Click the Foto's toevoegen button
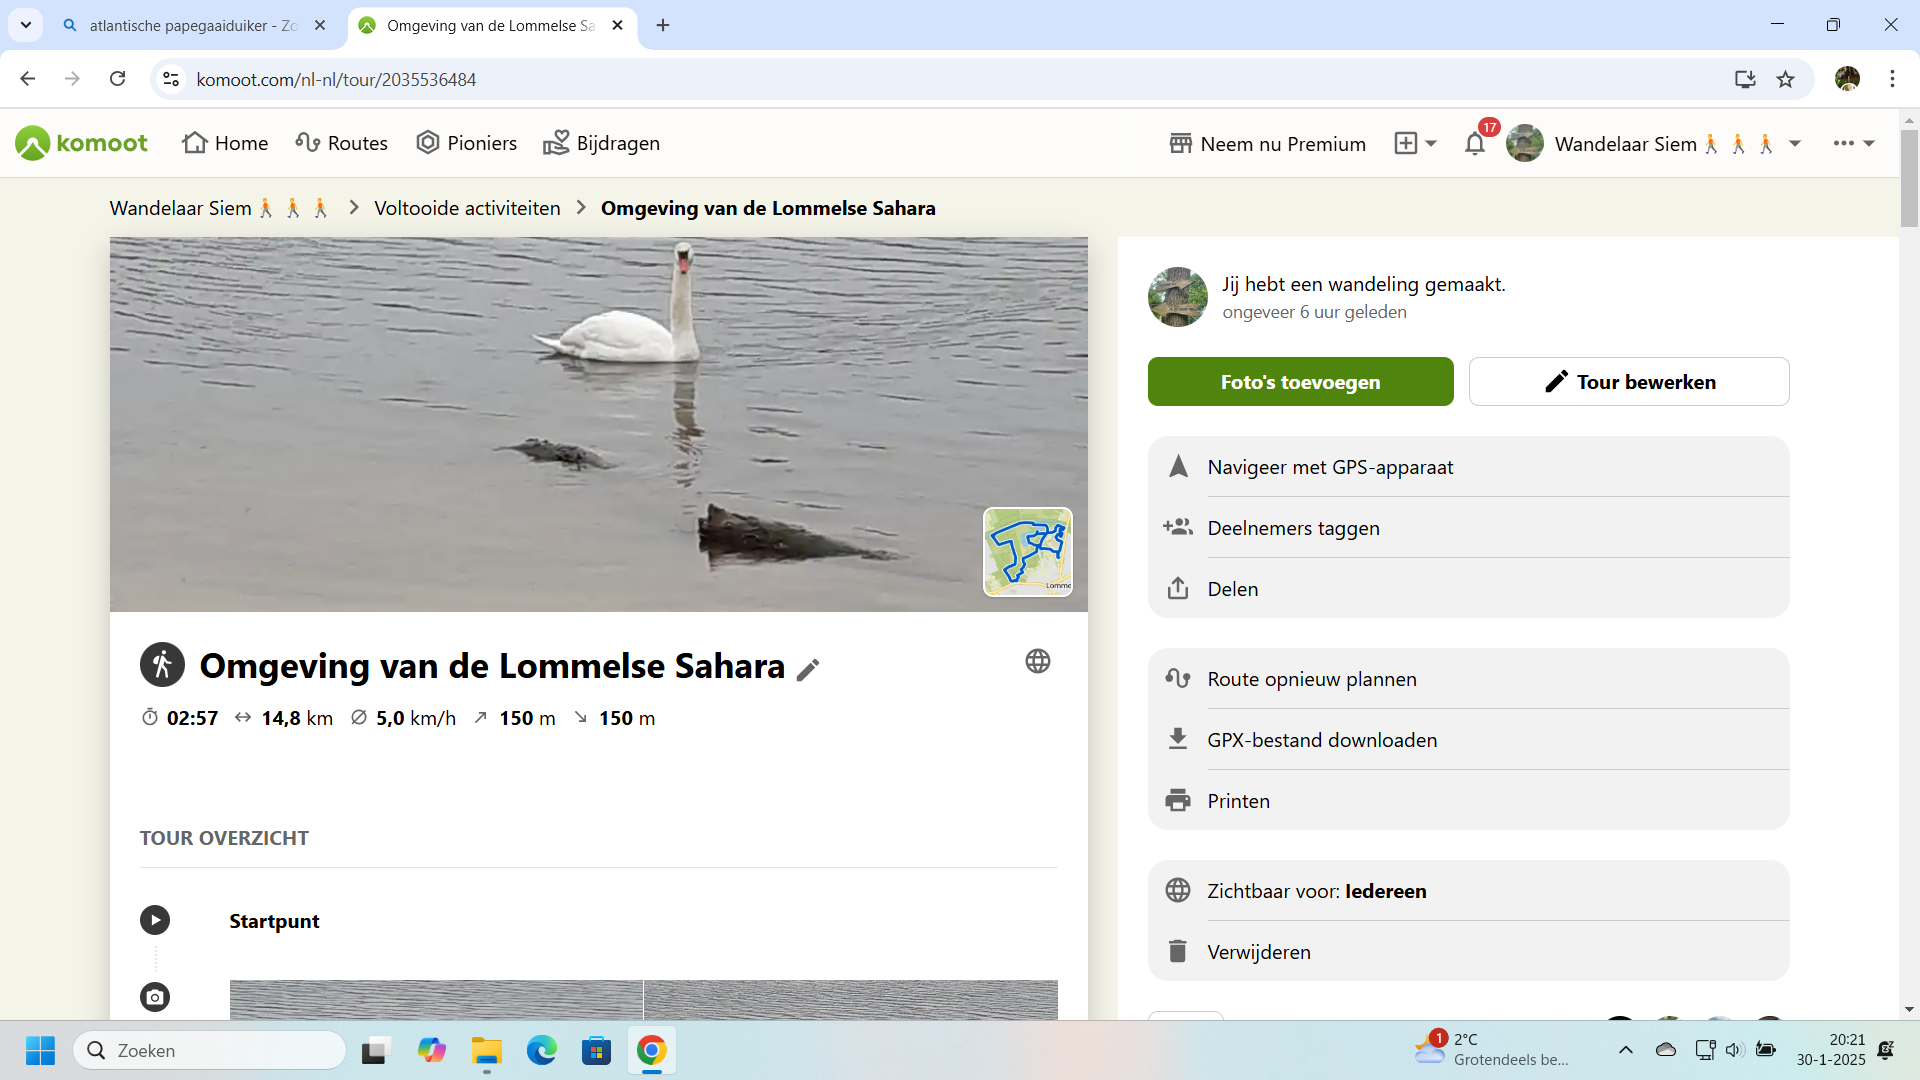The width and height of the screenshot is (1920, 1080). pos(1300,382)
